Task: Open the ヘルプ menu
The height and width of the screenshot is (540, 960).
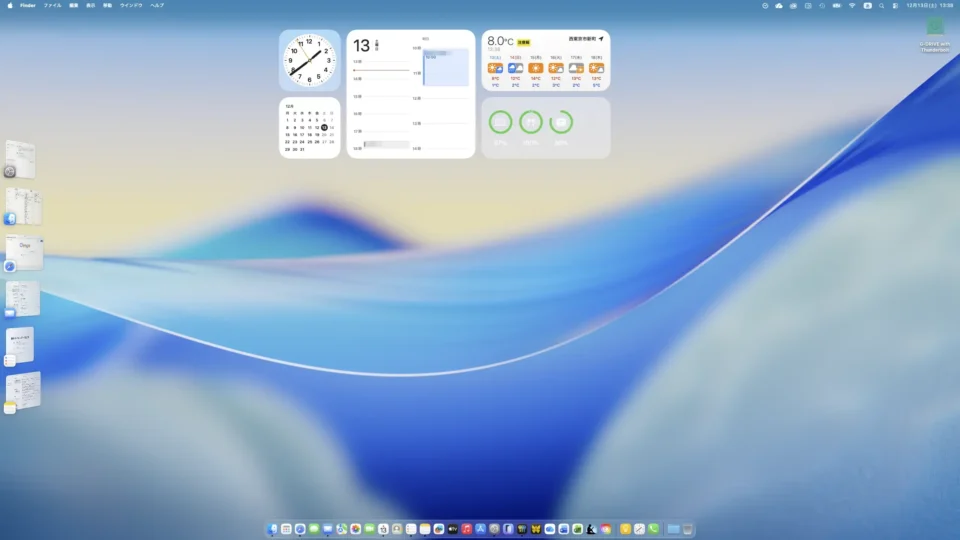Action: [x=157, y=6]
